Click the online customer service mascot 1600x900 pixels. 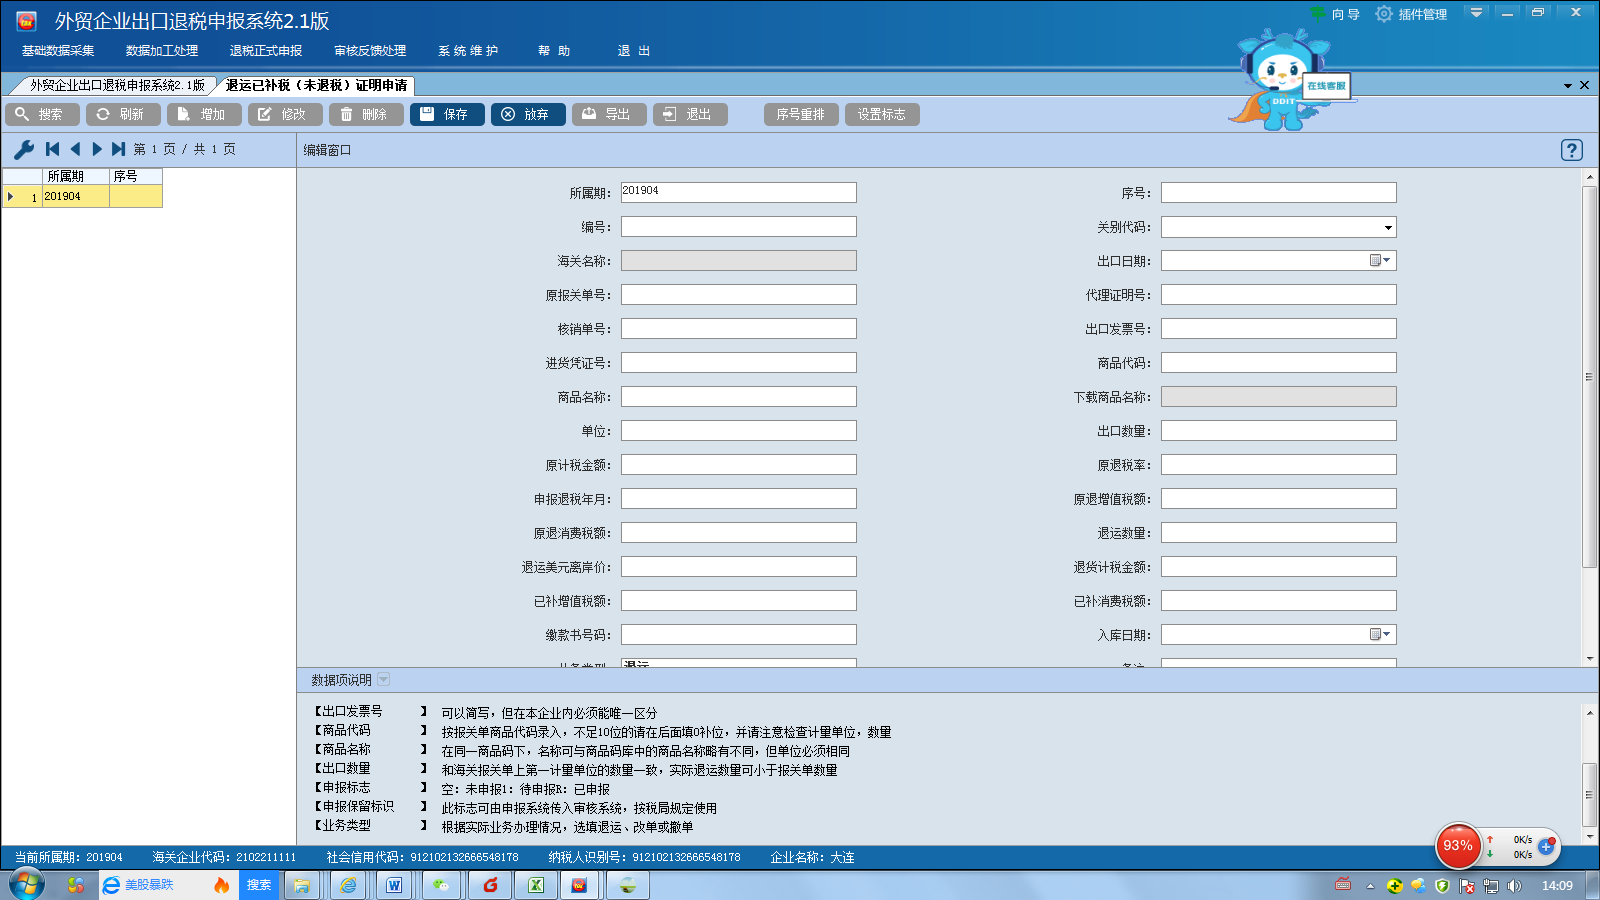coord(1283,82)
